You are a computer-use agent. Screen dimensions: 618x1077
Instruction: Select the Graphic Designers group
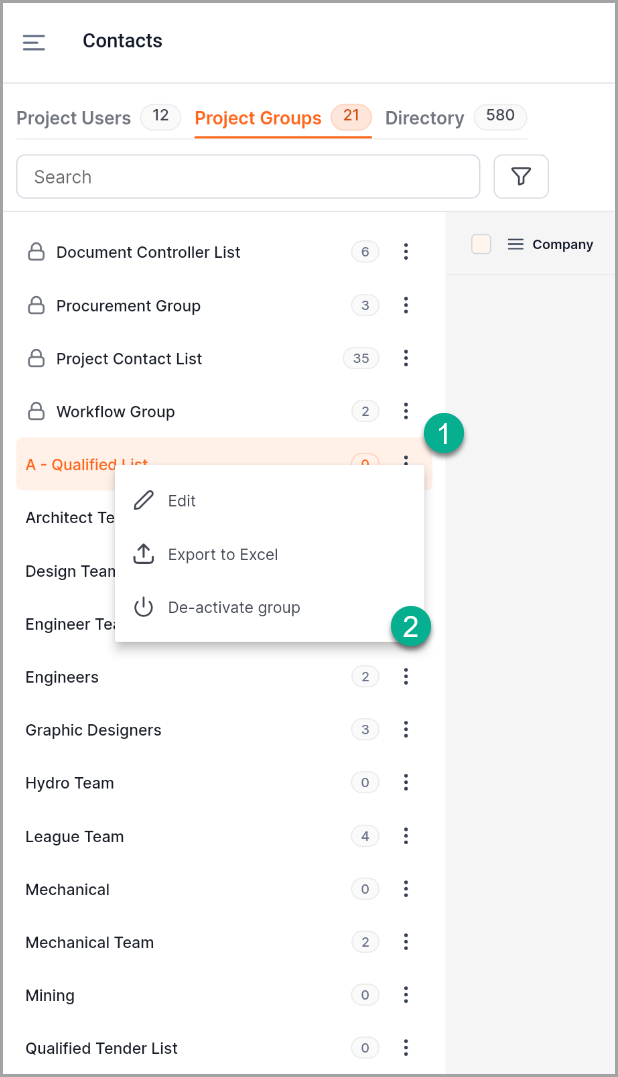(x=93, y=730)
